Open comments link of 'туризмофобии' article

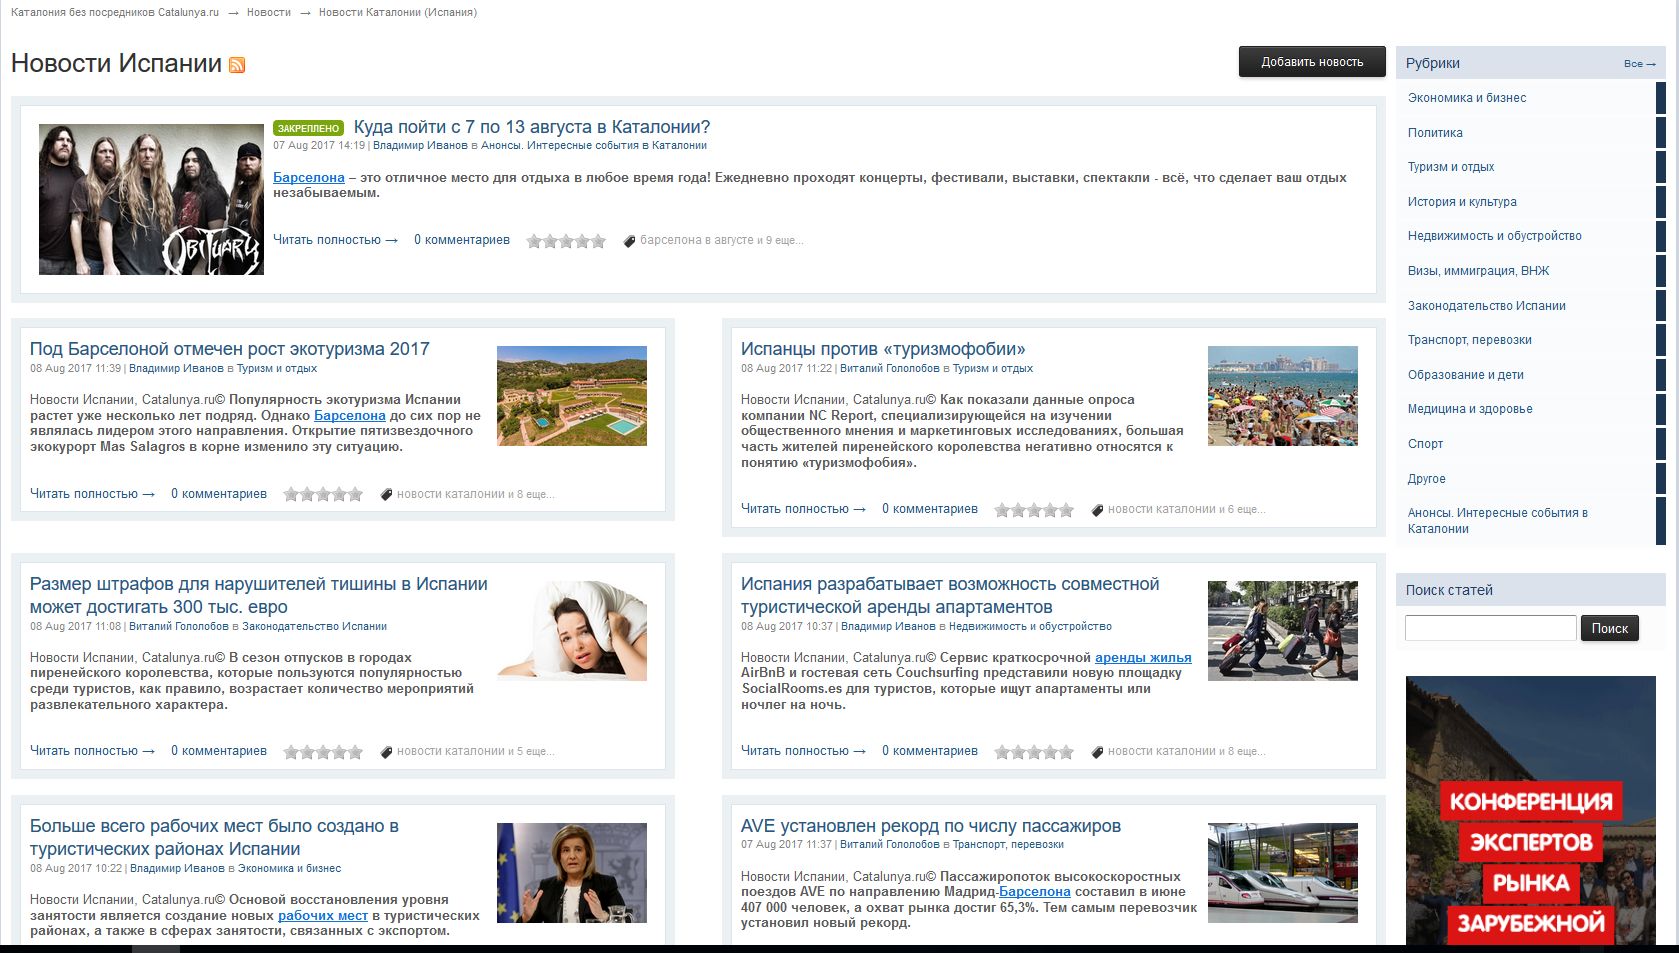click(x=930, y=509)
